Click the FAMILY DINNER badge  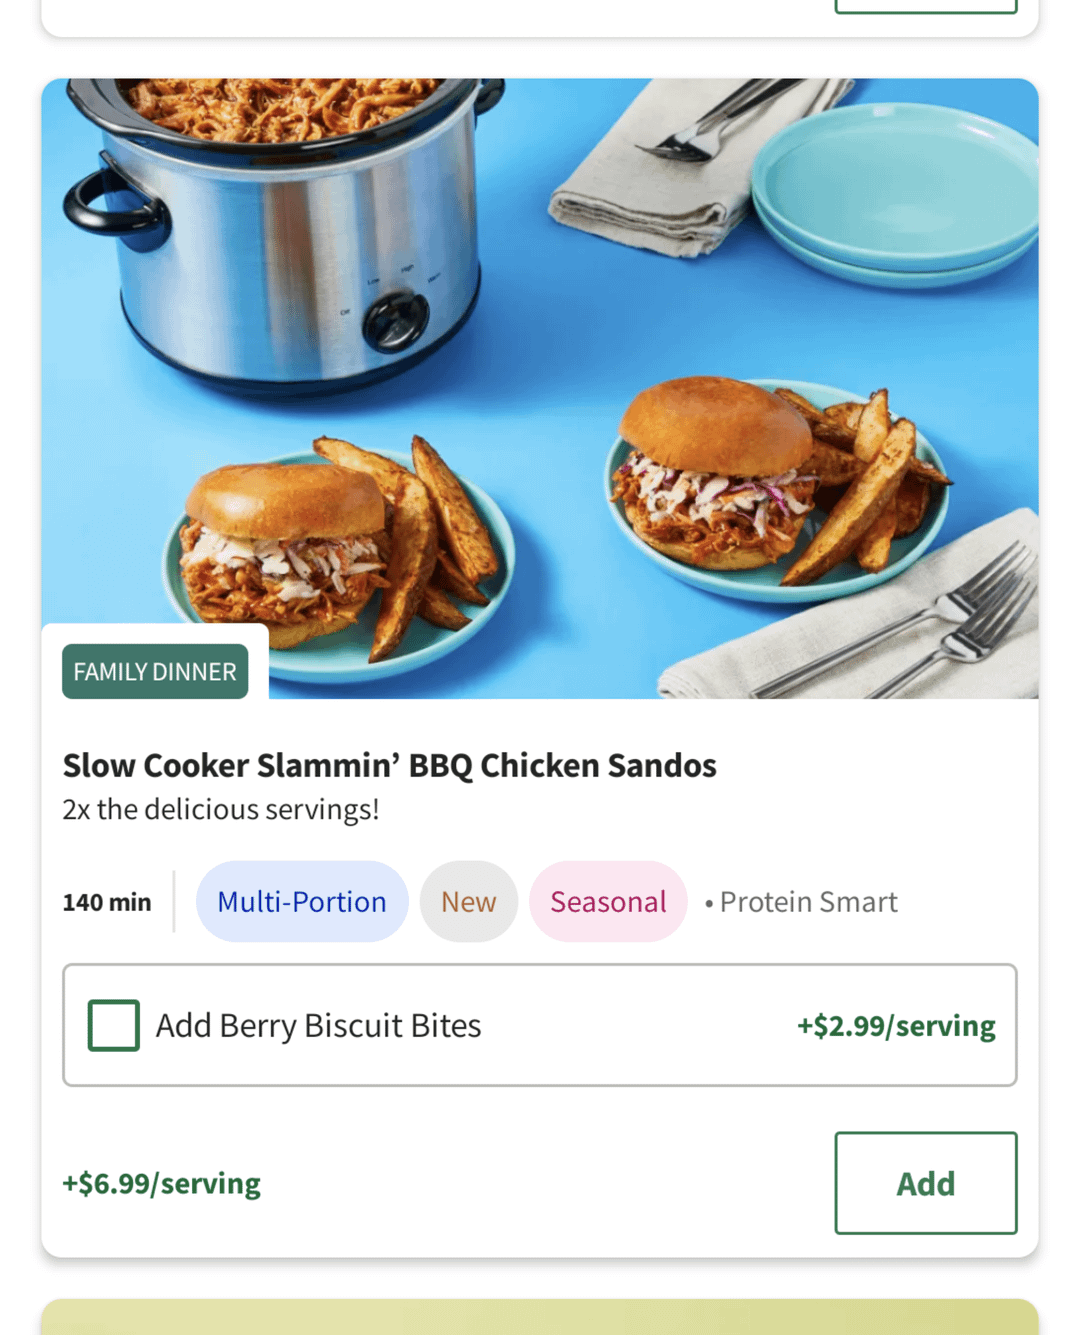155,671
